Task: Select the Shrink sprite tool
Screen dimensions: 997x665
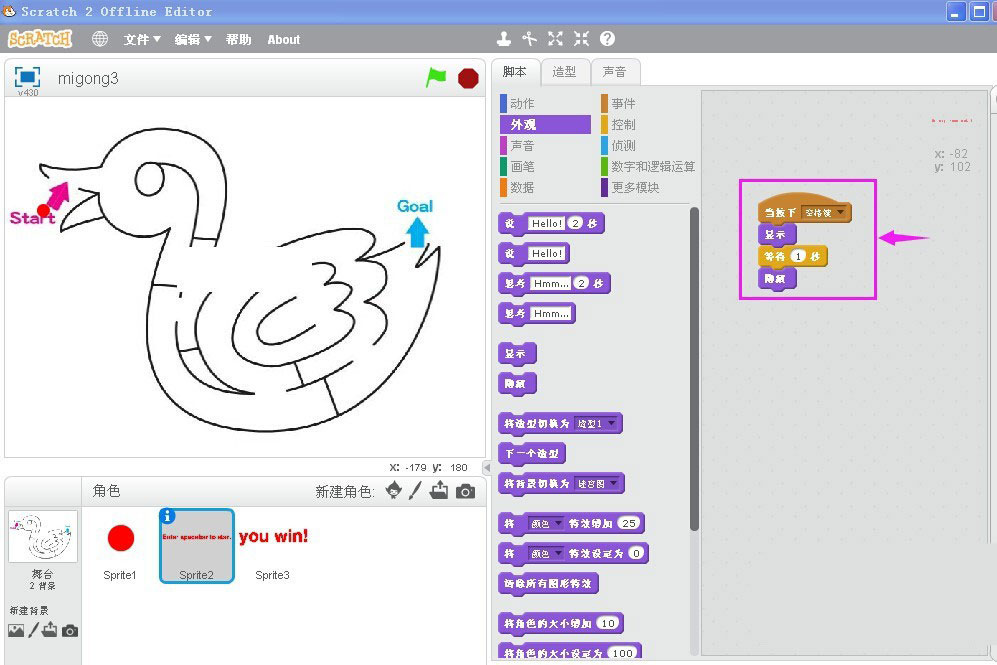Action: (581, 39)
